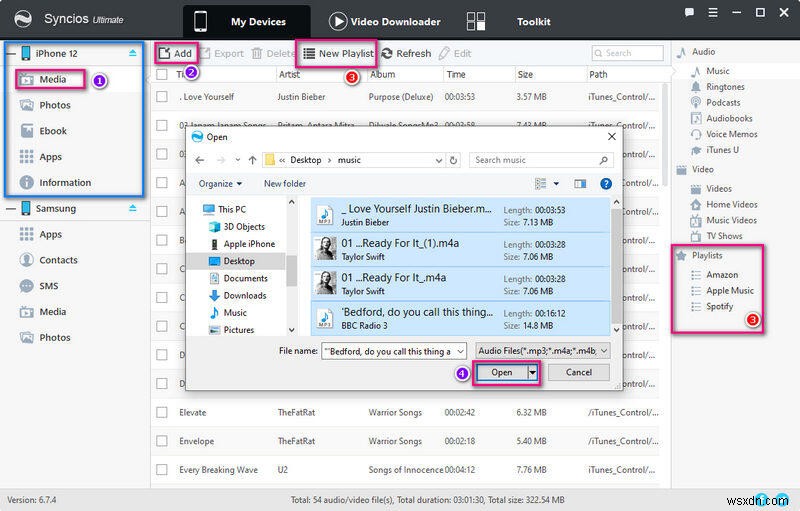This screenshot has width=800, height=511.
Task: Open the Syncios hamburger menu
Action: click(x=713, y=12)
